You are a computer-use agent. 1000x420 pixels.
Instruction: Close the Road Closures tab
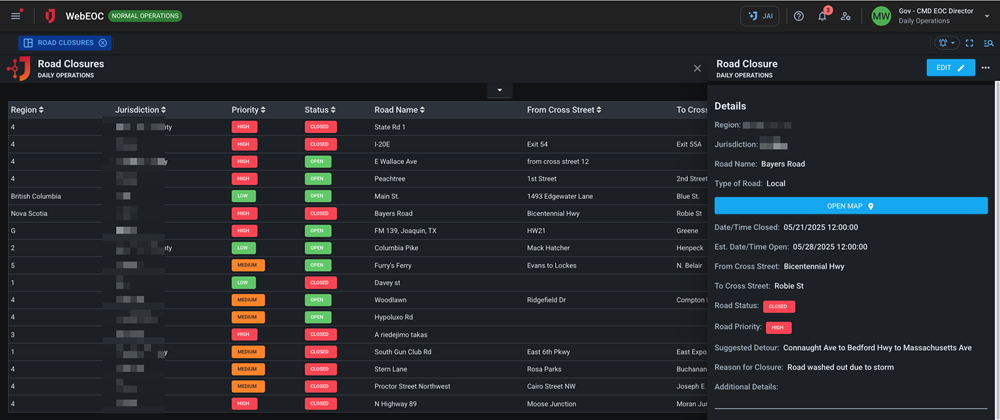click(x=103, y=43)
